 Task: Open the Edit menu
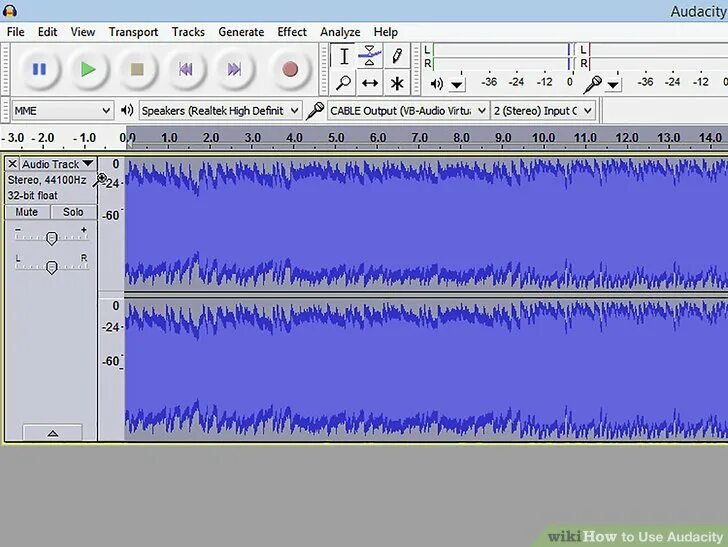tap(47, 32)
